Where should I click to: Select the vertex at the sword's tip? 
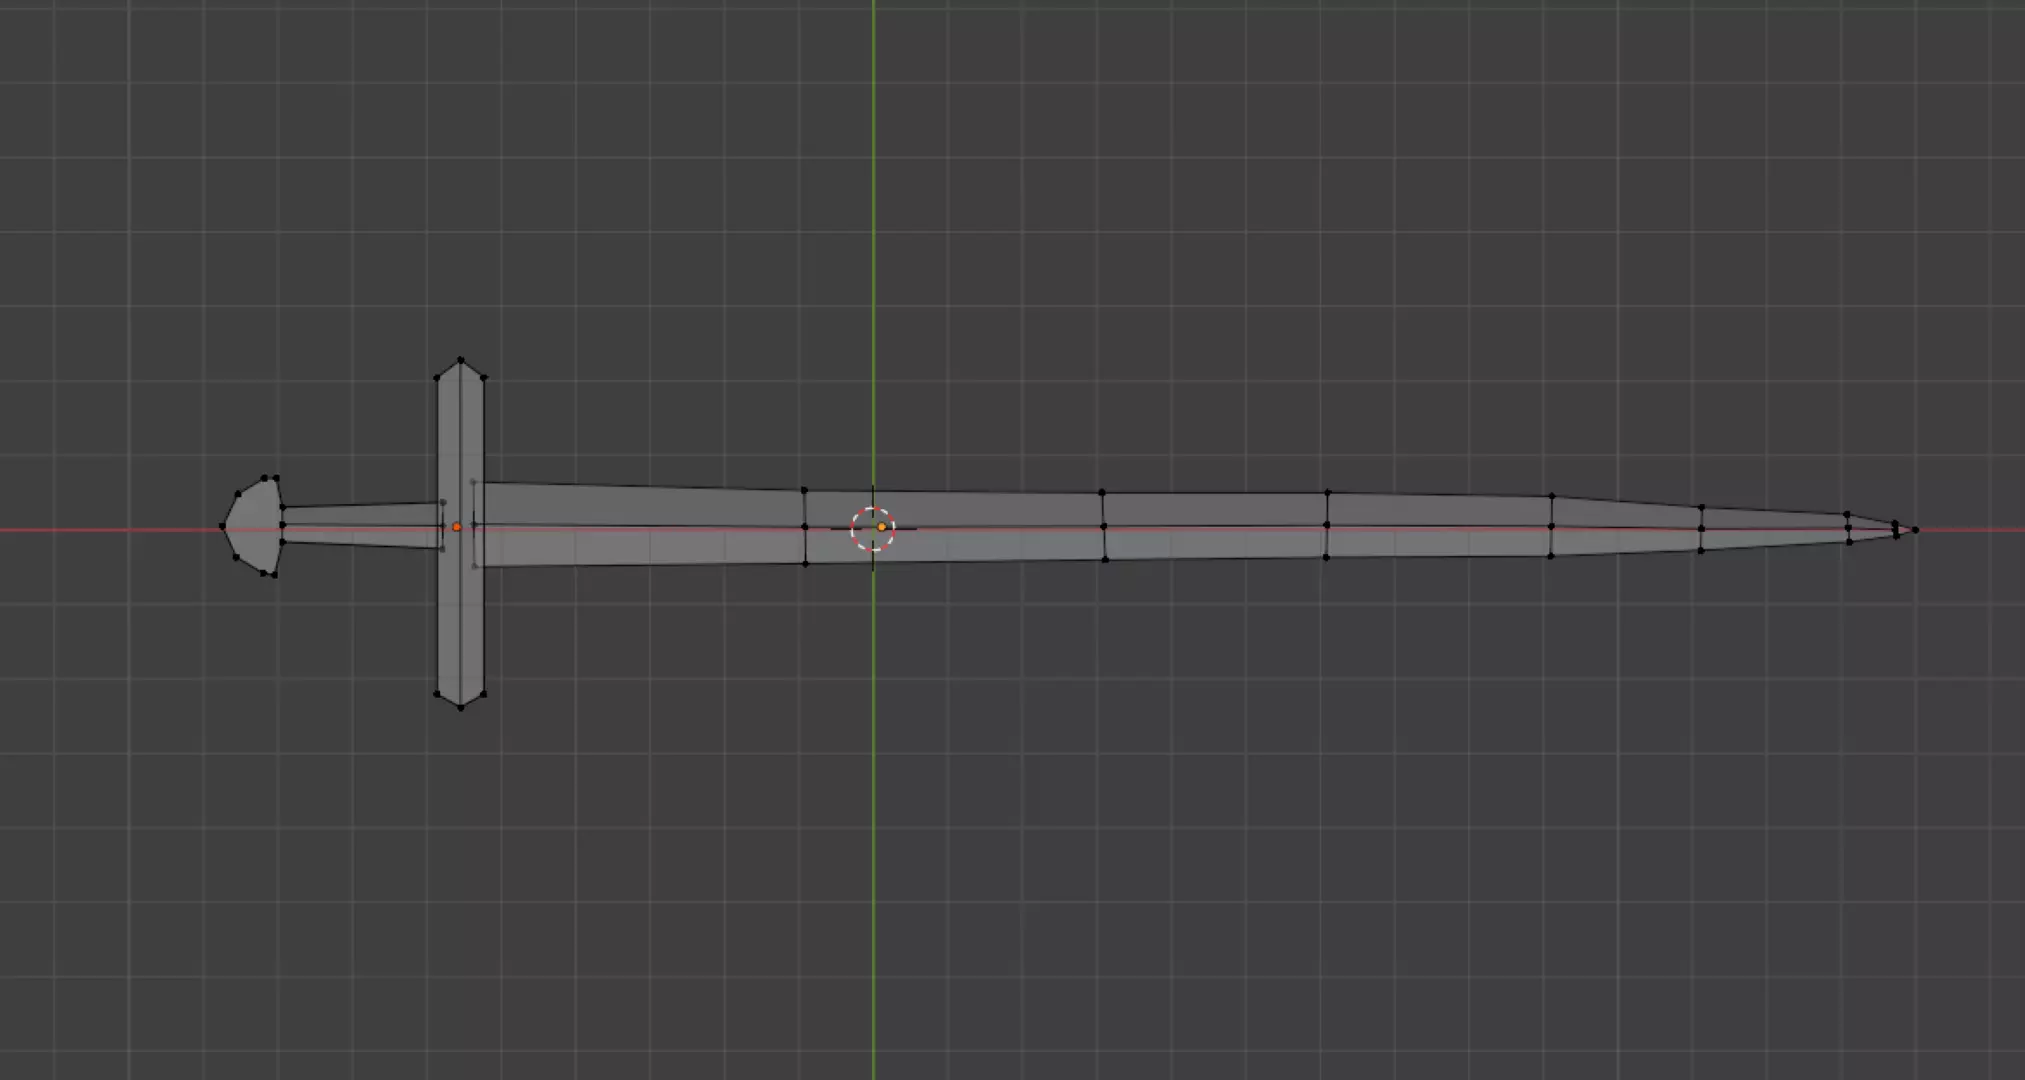click(x=1915, y=530)
